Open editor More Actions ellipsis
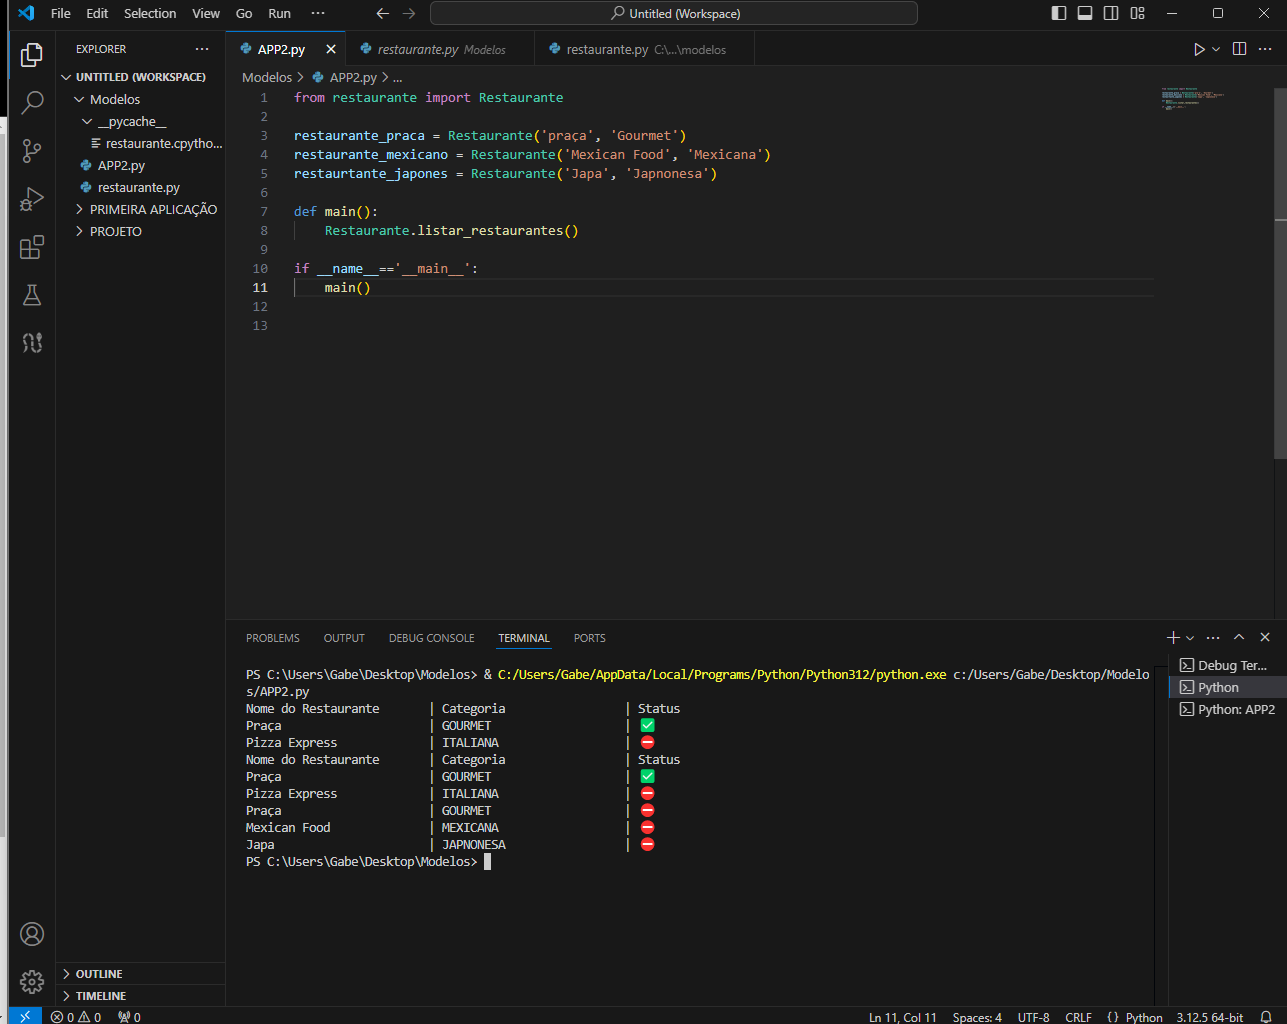The height and width of the screenshot is (1024, 1287). [1266, 49]
